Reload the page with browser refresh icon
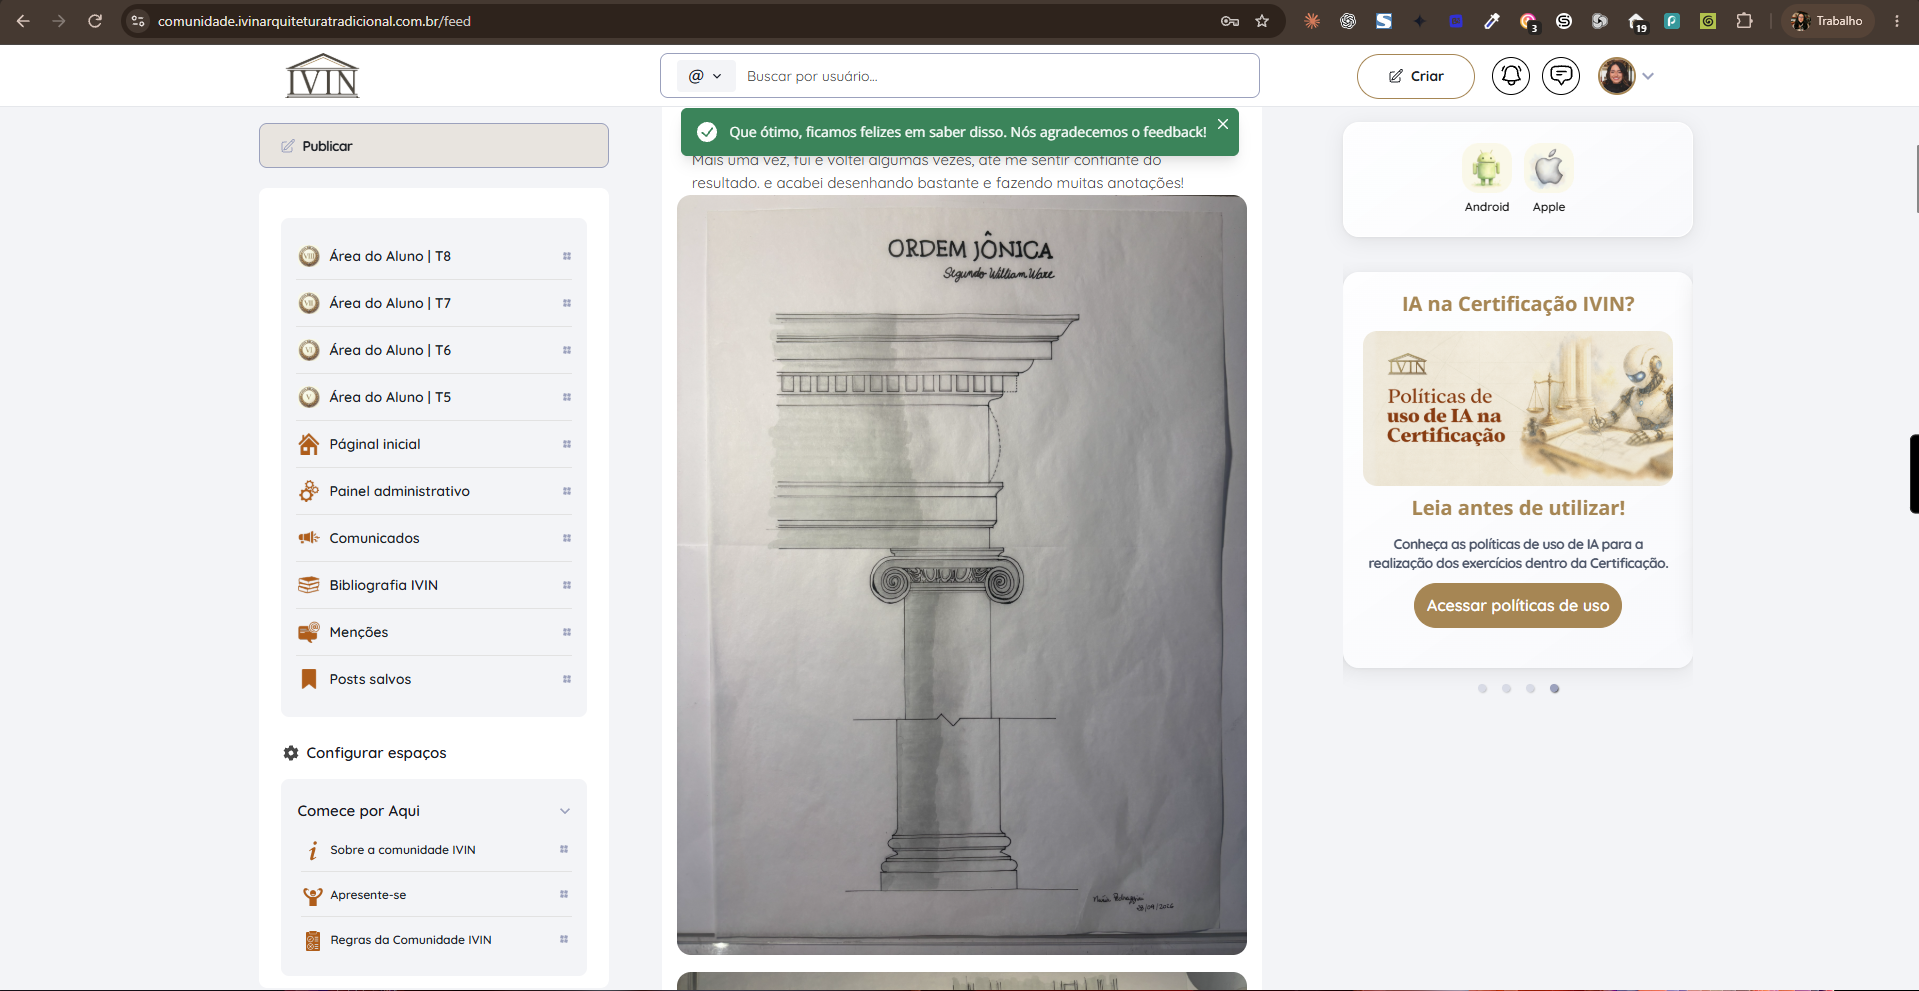 95,21
